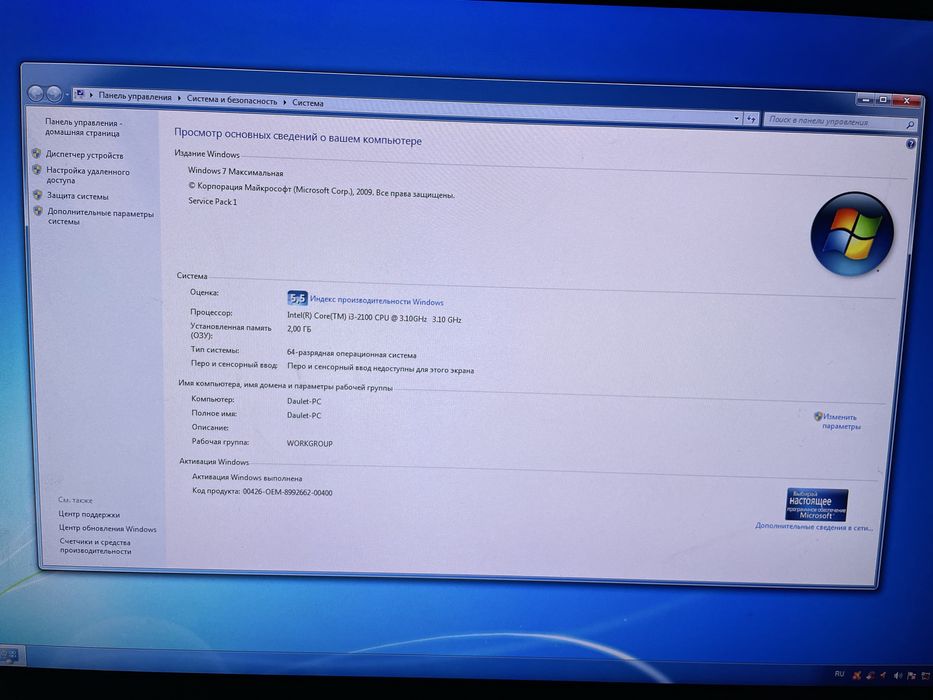Open Панель управления - домашняя страница
933x700 pixels.
click(83, 127)
